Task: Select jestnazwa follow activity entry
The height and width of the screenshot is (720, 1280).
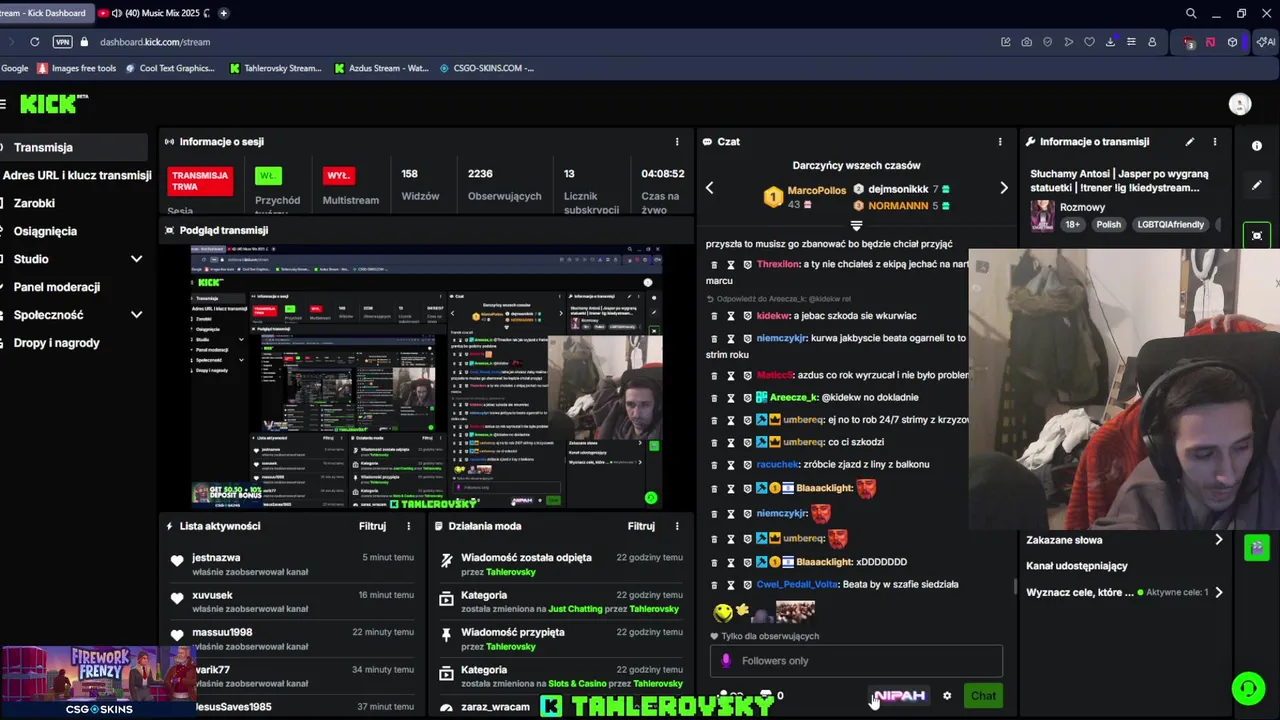Action: (290, 564)
